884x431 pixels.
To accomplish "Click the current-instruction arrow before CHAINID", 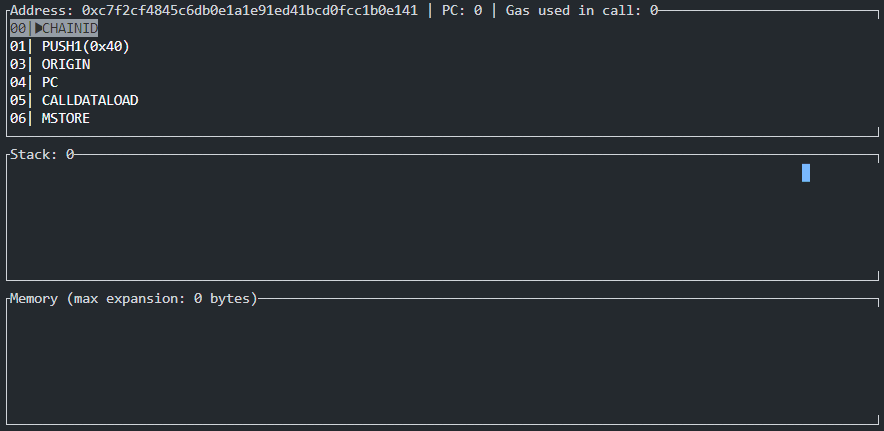I will (x=38, y=28).
